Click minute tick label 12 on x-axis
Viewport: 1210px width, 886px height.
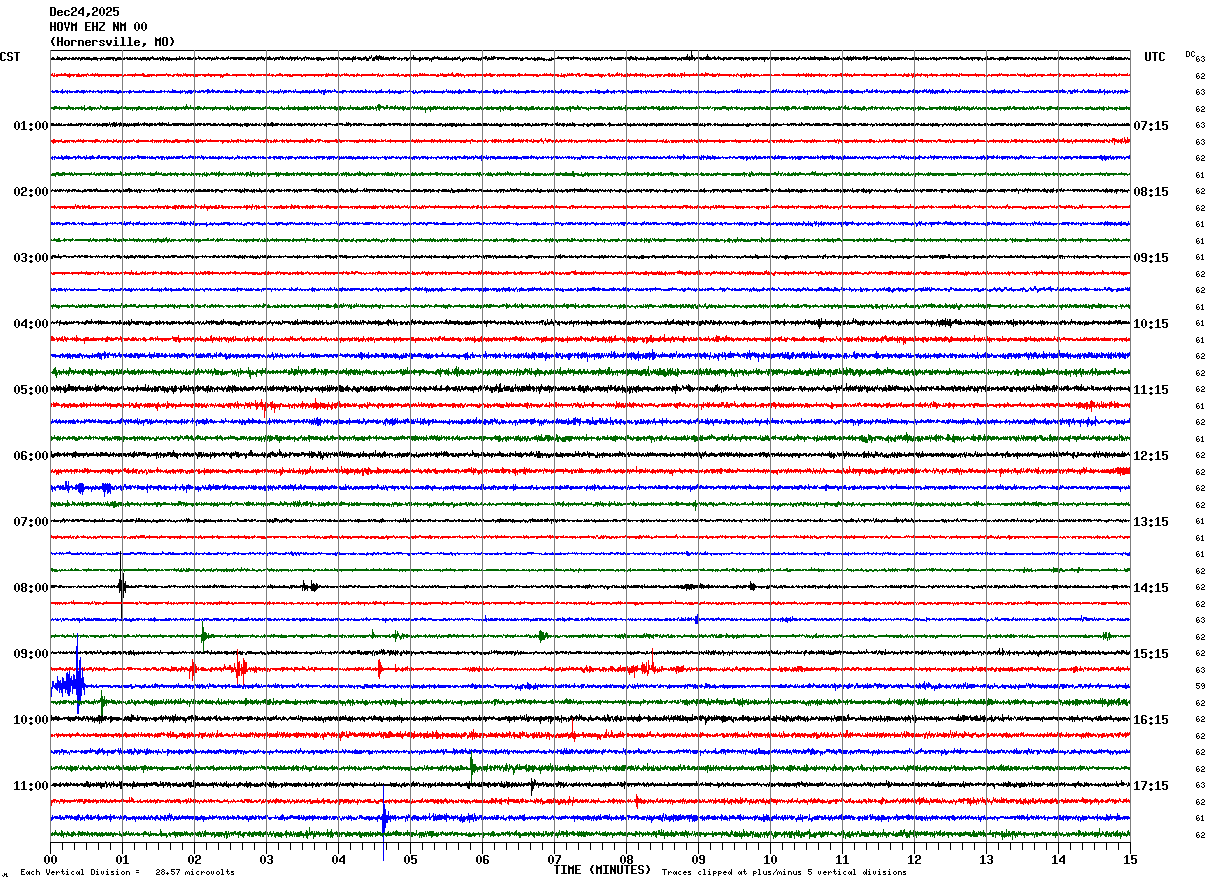click(x=914, y=859)
